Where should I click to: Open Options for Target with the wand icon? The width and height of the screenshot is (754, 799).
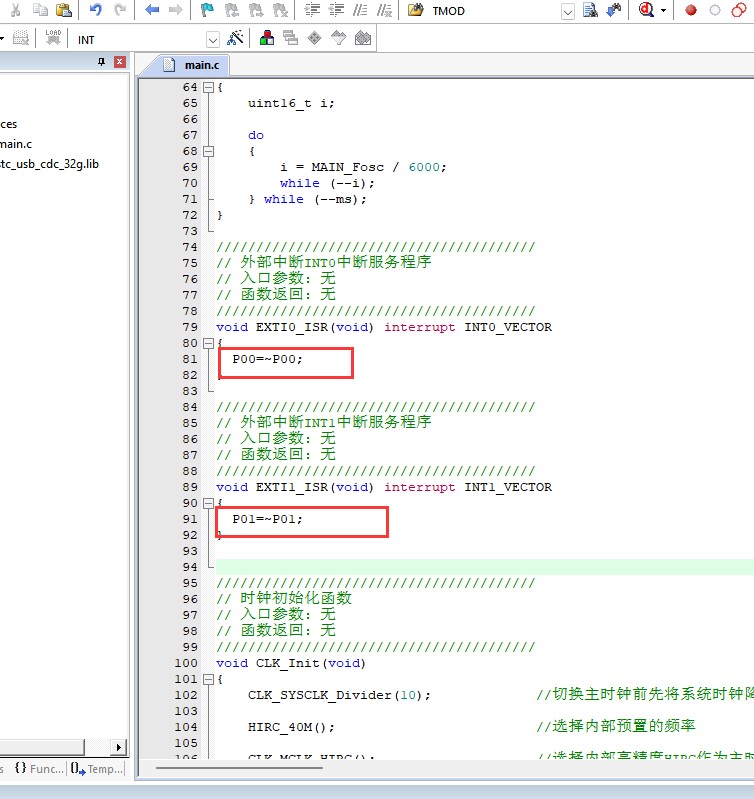click(235, 38)
